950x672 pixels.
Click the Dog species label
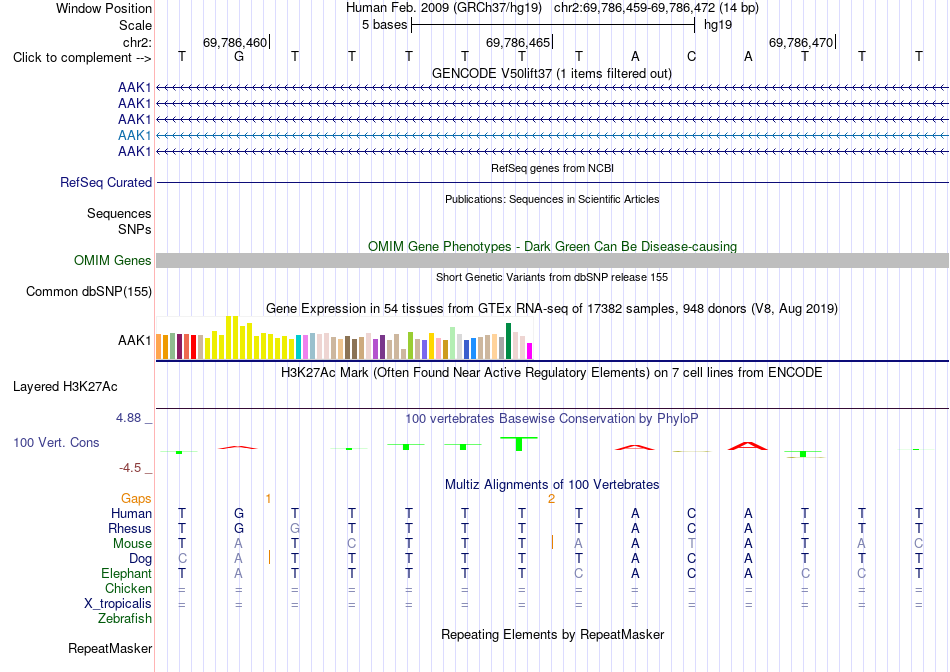tap(140, 559)
